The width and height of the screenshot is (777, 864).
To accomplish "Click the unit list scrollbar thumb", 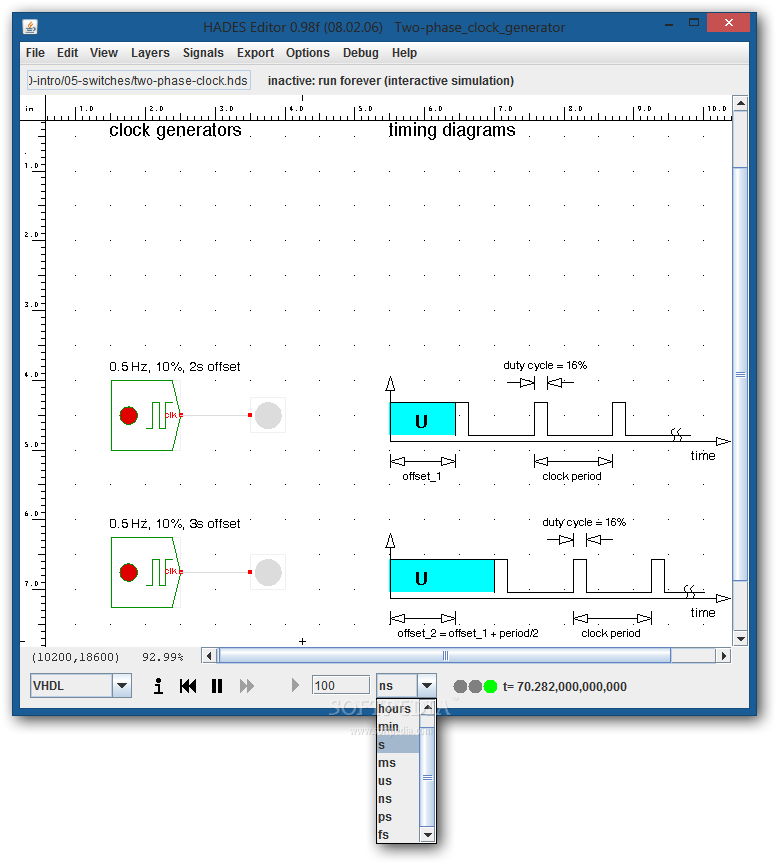I will 427,777.
